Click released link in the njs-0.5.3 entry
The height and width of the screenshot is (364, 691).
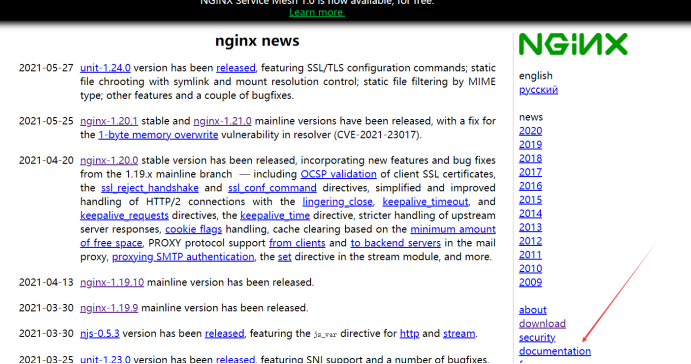[224, 334]
